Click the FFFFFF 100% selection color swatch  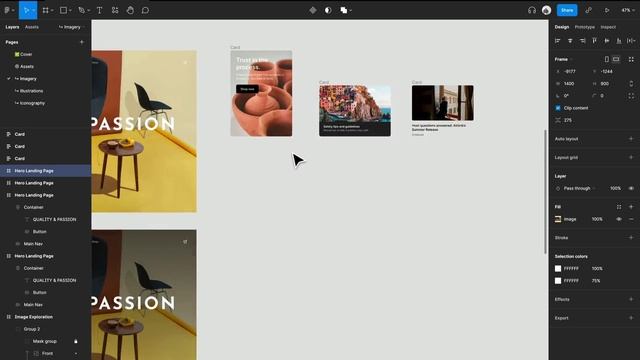pyautogui.click(x=558, y=269)
